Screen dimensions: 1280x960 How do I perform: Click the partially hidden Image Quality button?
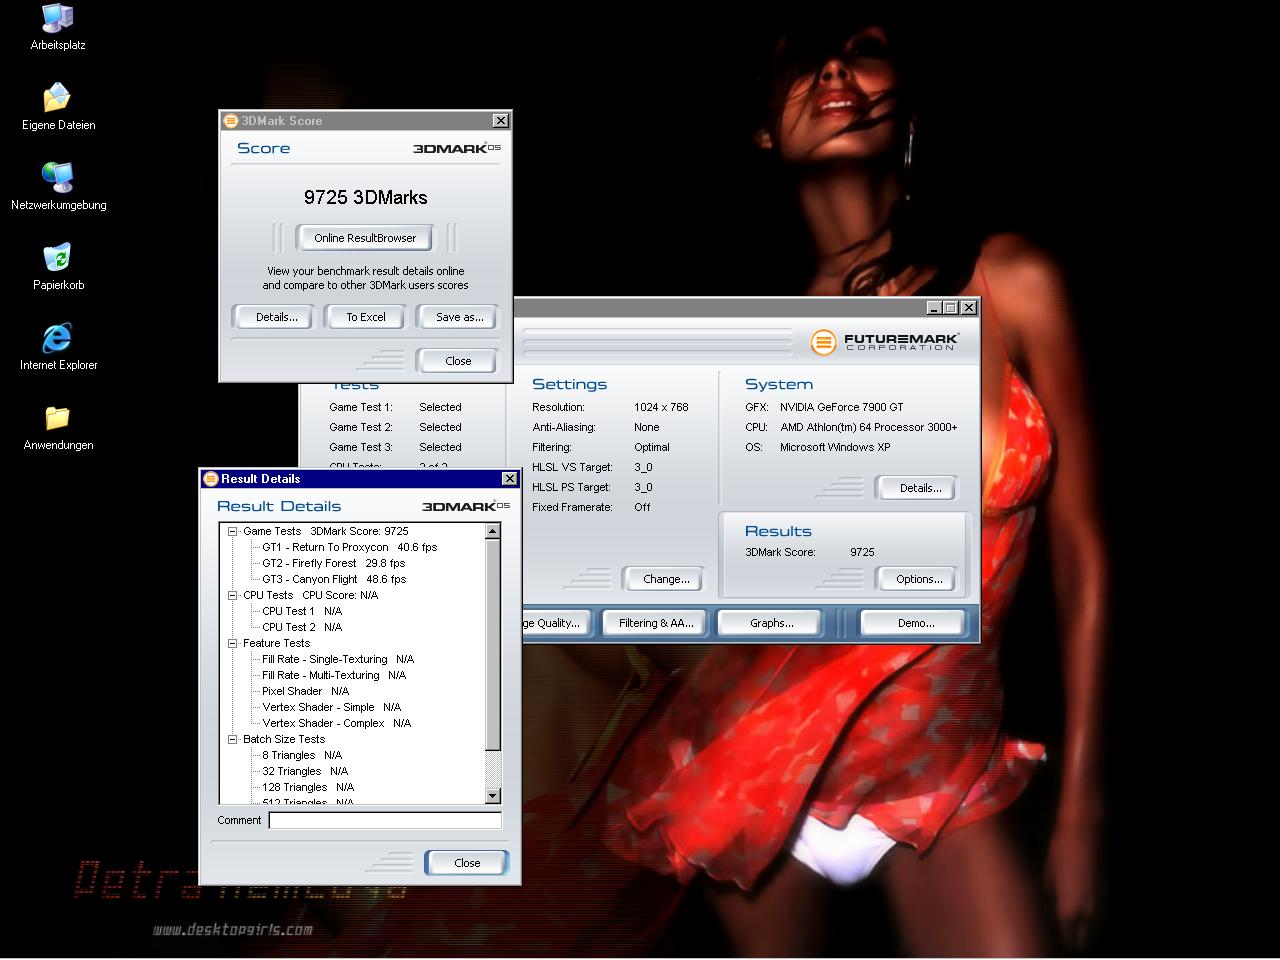(x=556, y=623)
